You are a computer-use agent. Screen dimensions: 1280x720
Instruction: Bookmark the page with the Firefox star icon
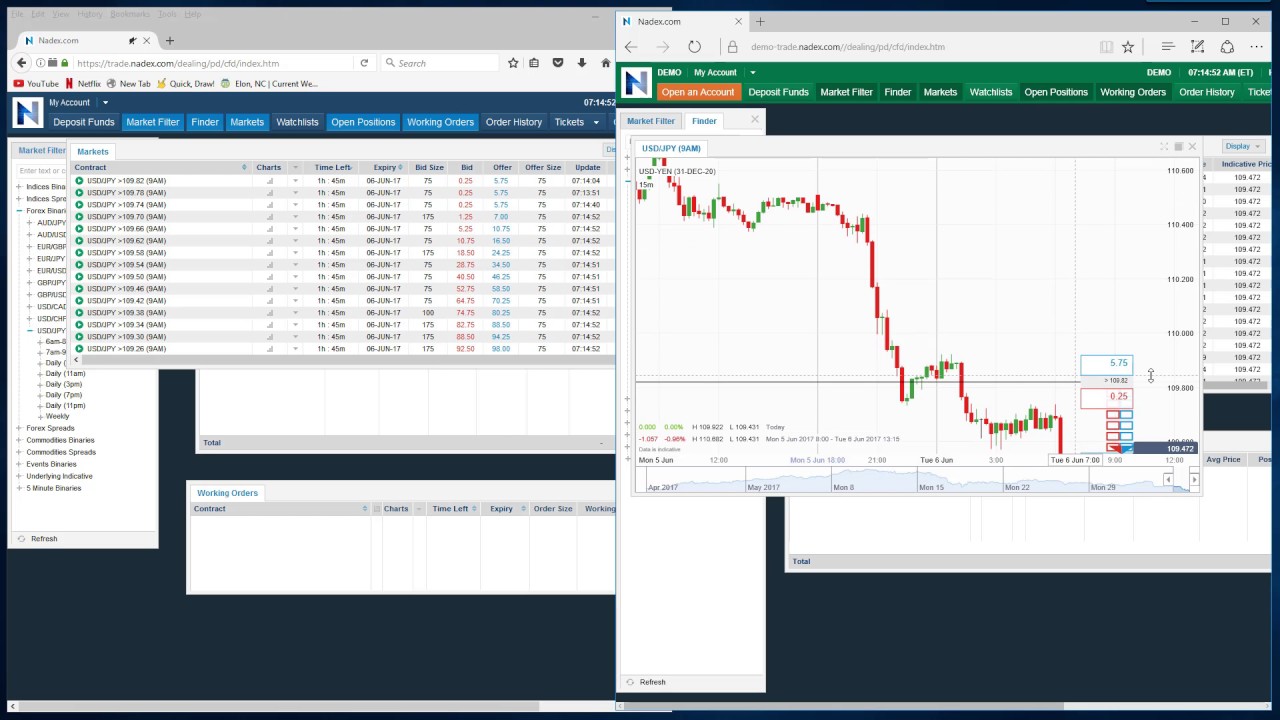[x=513, y=63]
